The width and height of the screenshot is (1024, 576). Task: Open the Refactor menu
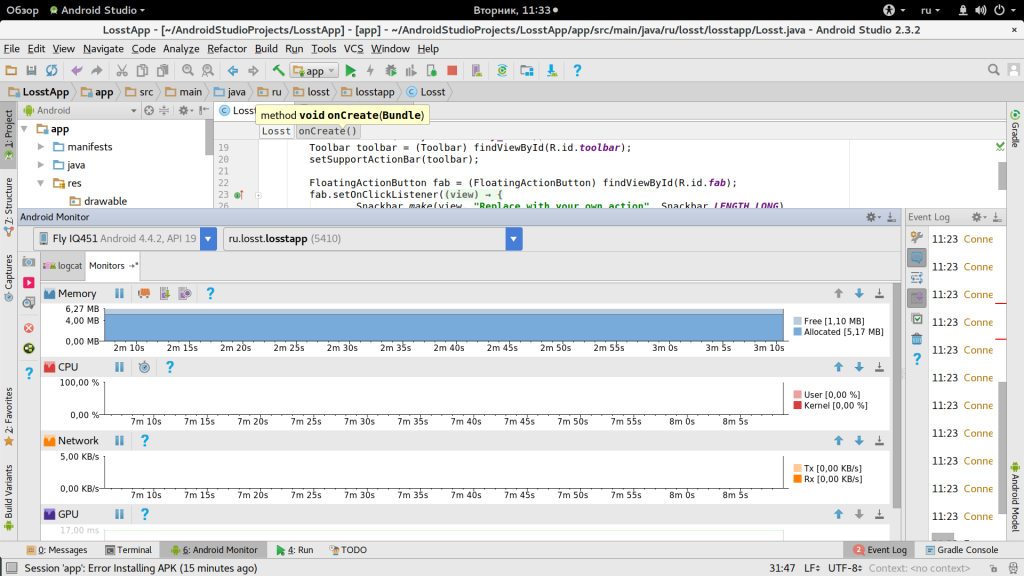[x=227, y=48]
